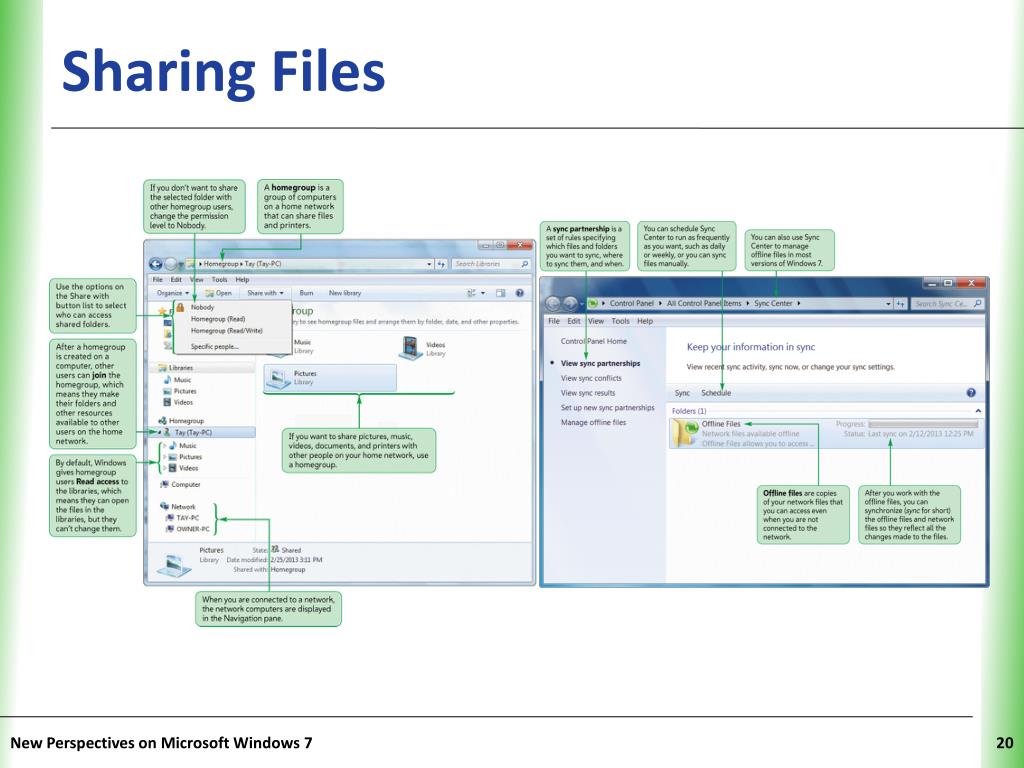Click the Back arrow in the Homegroup window
Image resolution: width=1024 pixels, height=768 pixels.
[x=155, y=264]
